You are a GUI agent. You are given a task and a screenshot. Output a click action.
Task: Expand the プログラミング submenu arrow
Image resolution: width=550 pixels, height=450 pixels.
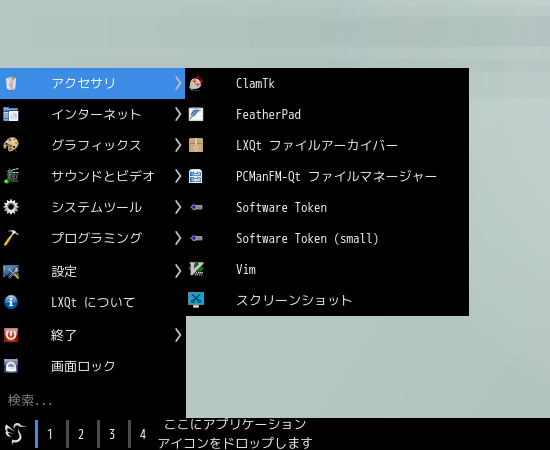pyautogui.click(x=178, y=238)
